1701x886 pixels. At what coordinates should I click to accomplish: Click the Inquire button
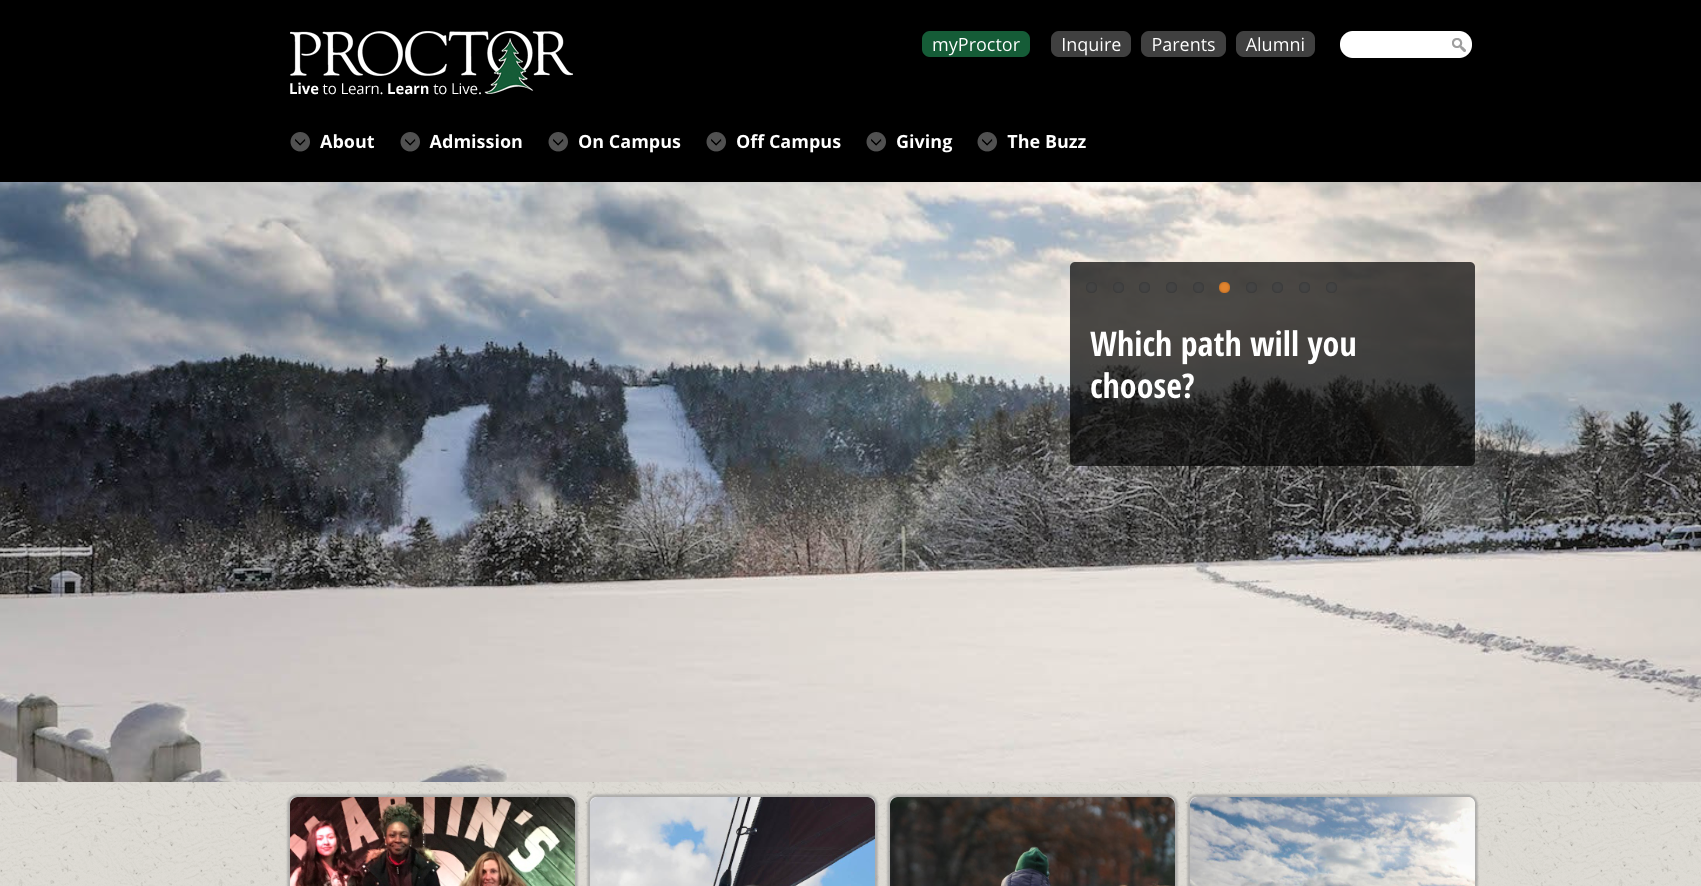tap(1091, 44)
